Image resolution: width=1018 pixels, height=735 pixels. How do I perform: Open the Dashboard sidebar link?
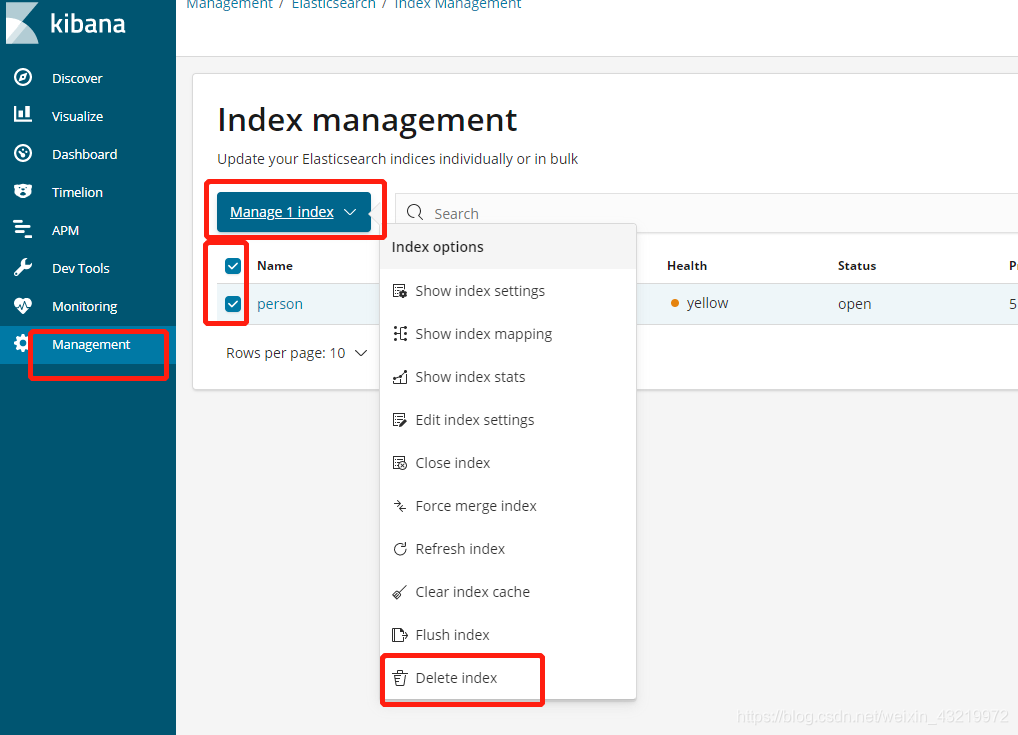click(x=84, y=154)
